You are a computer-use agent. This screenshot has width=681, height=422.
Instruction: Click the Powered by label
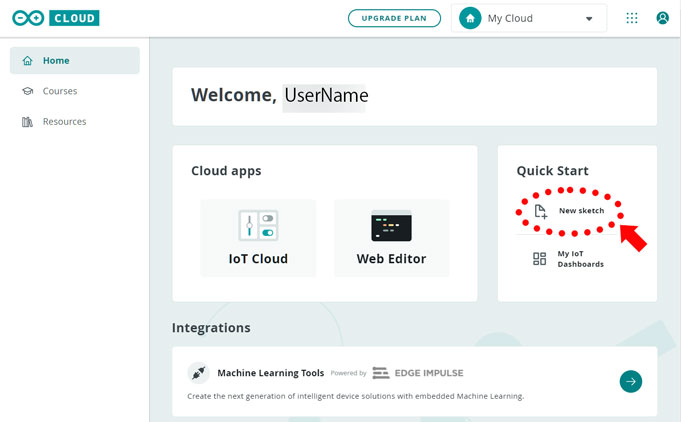point(348,373)
